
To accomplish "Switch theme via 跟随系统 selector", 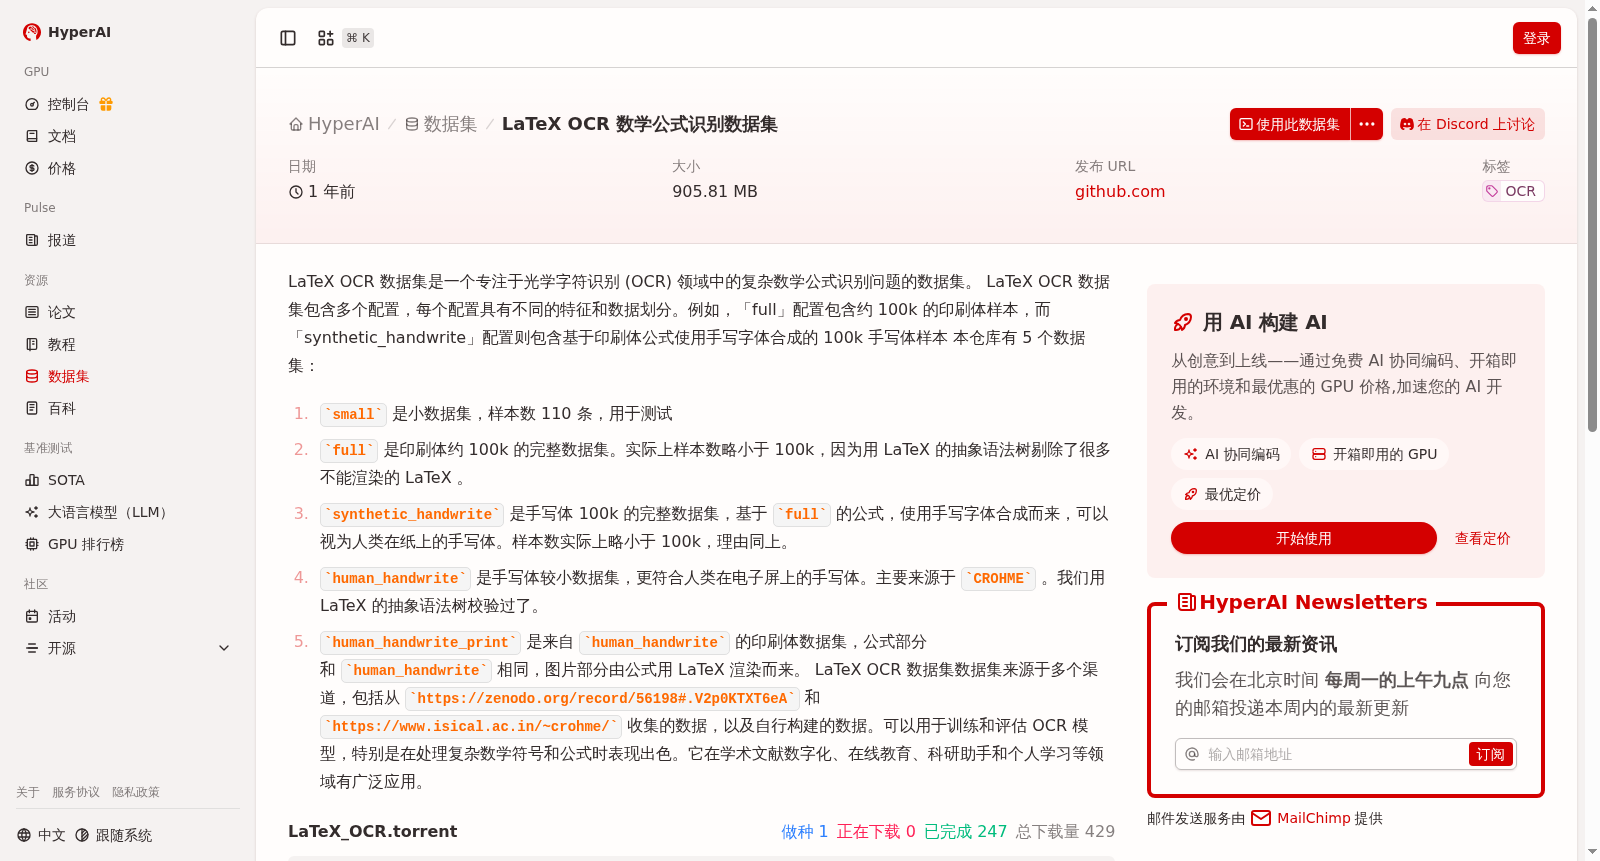I will click(x=114, y=835).
